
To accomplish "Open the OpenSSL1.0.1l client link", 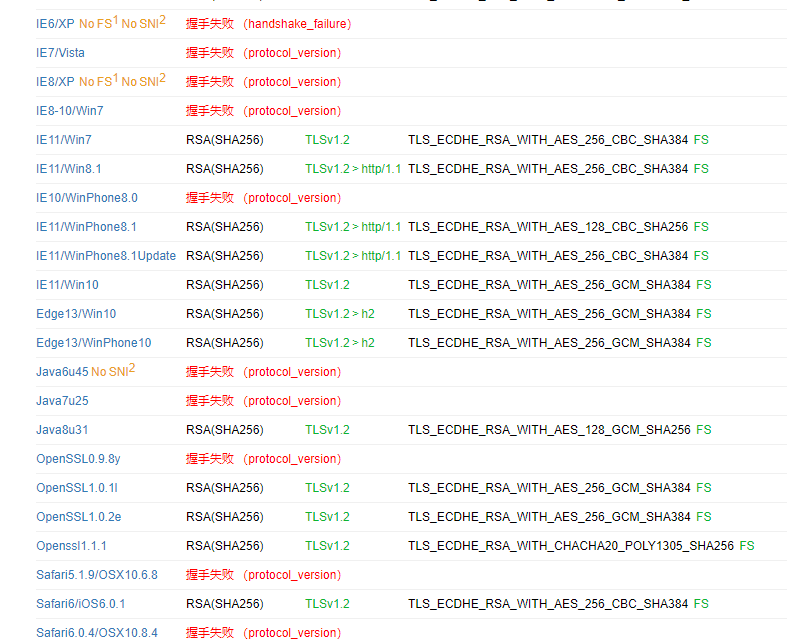I will tap(77, 488).
